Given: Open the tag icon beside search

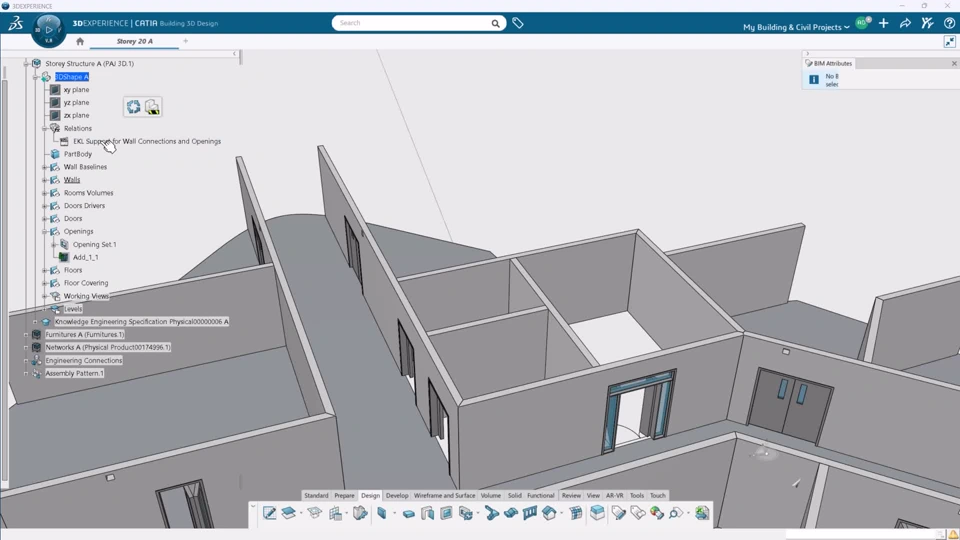Looking at the screenshot, I should [518, 23].
